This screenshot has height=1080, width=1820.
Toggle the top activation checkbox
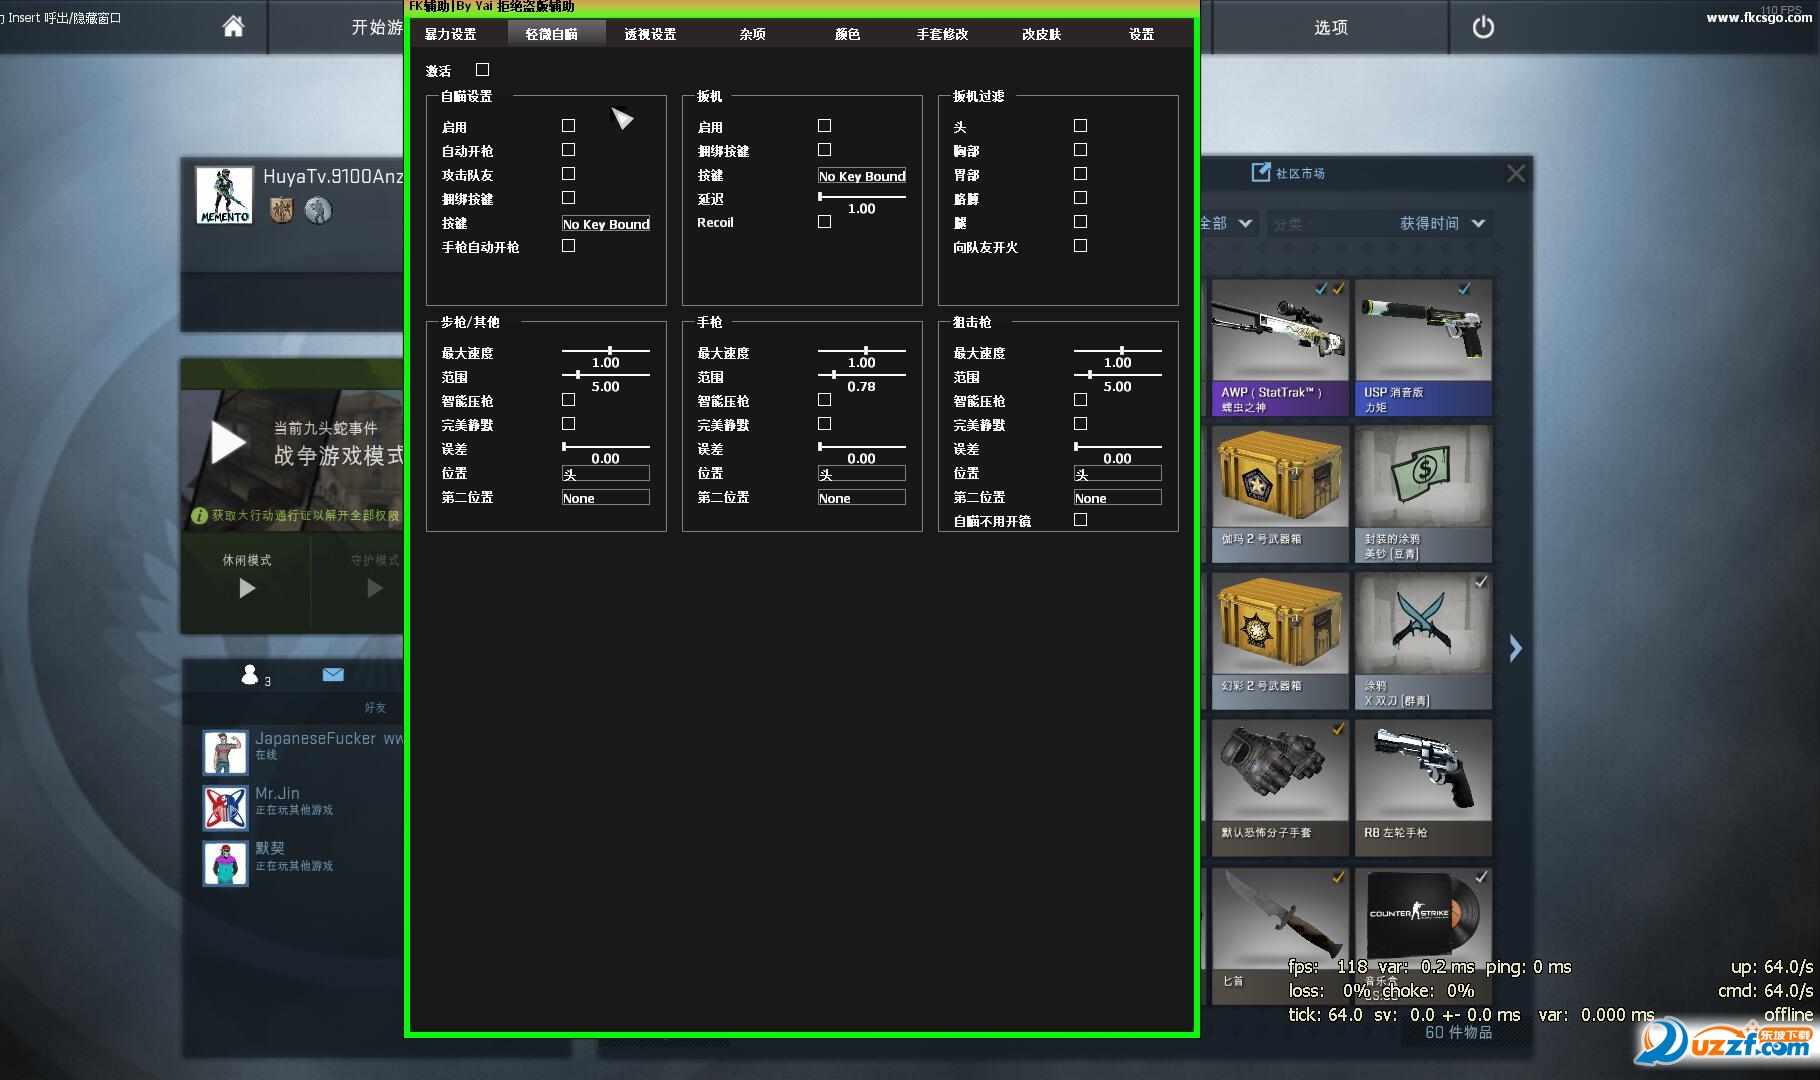483,70
